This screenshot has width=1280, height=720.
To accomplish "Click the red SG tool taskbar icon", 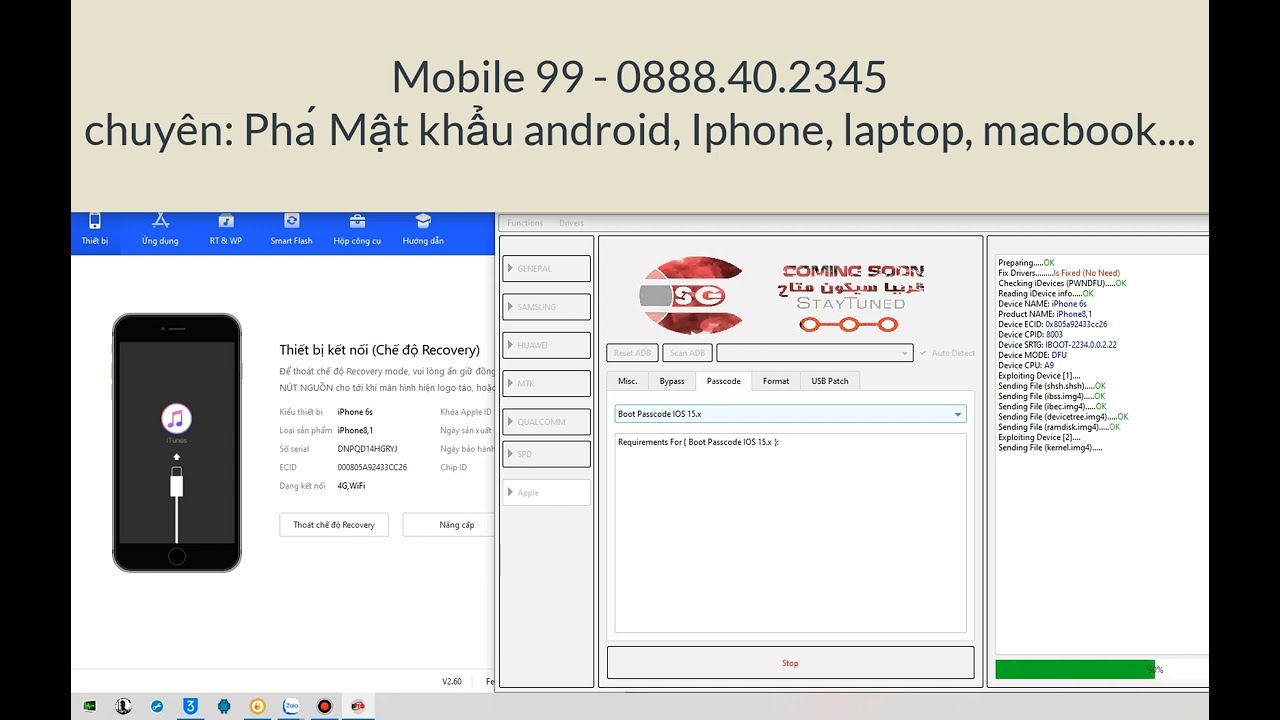I will pos(357,706).
